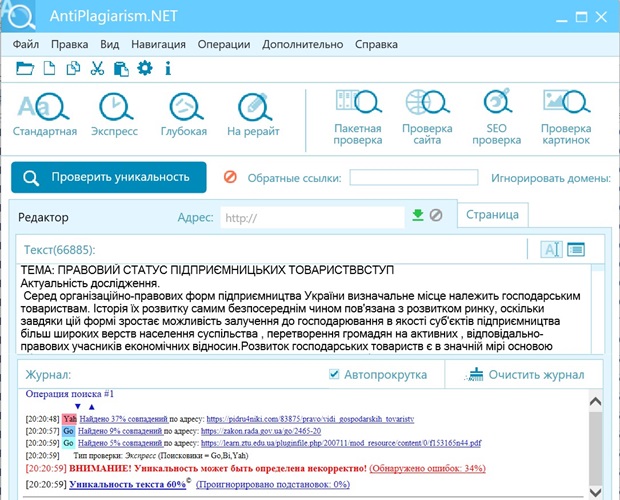Click the text editor vertical scrollbar
Screen dimensions: 620x500
coord(597,308)
